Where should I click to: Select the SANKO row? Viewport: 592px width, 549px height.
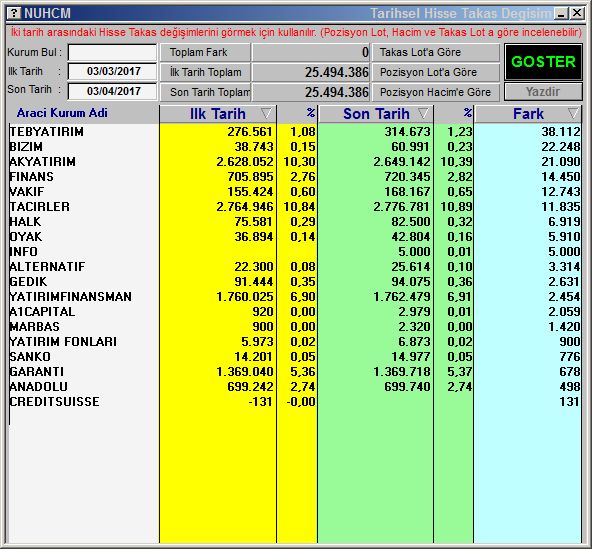coord(295,357)
